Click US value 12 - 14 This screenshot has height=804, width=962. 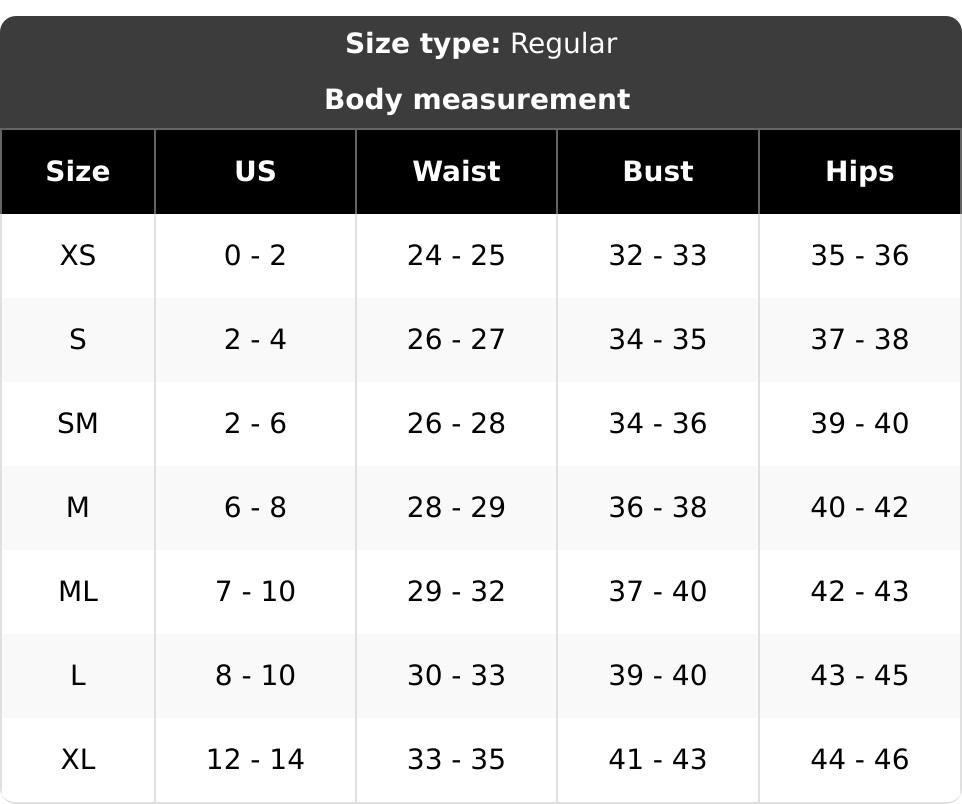pyautogui.click(x=255, y=760)
